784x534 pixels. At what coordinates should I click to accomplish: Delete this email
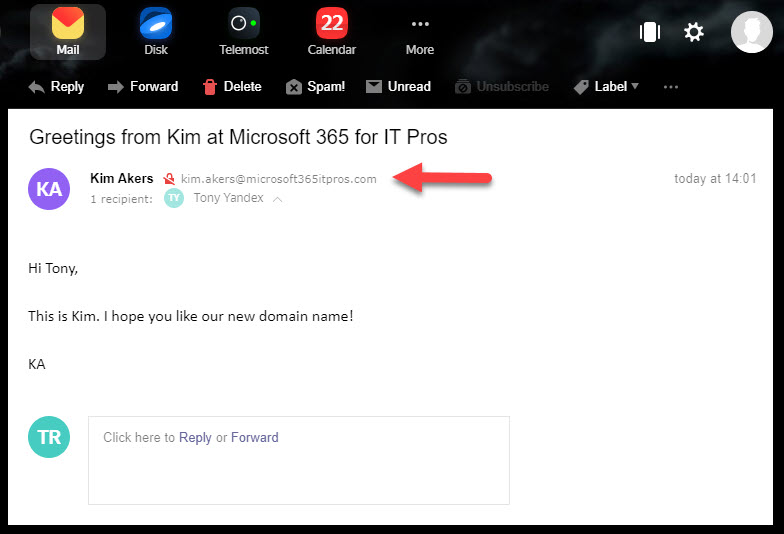tap(232, 86)
